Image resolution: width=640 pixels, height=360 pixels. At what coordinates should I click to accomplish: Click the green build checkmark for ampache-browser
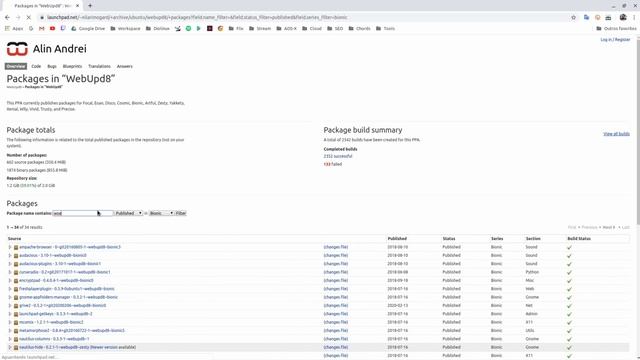click(x=569, y=247)
